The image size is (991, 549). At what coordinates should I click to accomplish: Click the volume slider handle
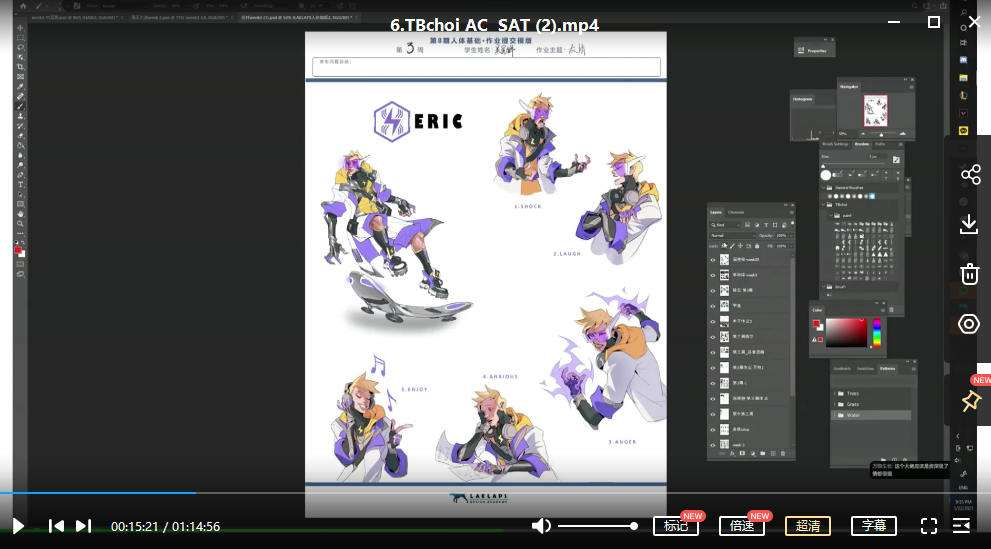click(x=634, y=526)
